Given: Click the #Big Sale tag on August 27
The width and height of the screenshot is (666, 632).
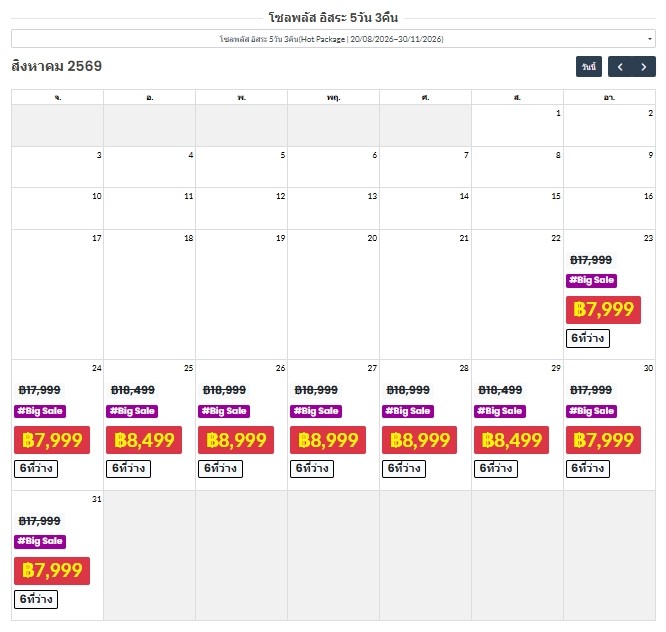Looking at the screenshot, I should pyautogui.click(x=315, y=411).
